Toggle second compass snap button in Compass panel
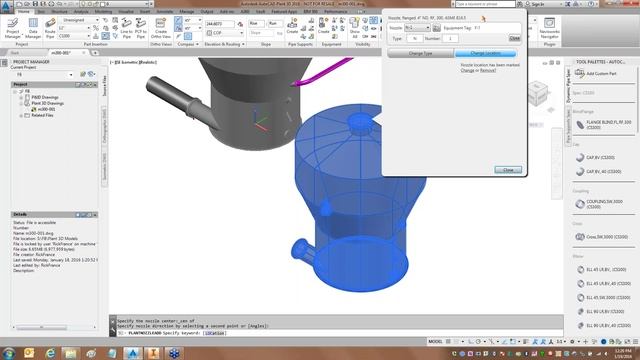This screenshot has width=640, height=360. tap(178, 28)
